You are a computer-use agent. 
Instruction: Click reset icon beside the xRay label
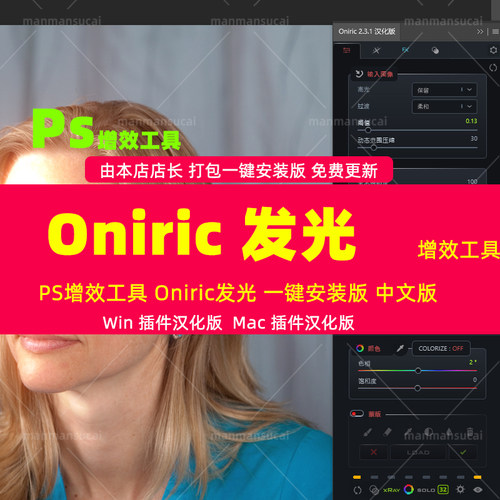coord(357,490)
